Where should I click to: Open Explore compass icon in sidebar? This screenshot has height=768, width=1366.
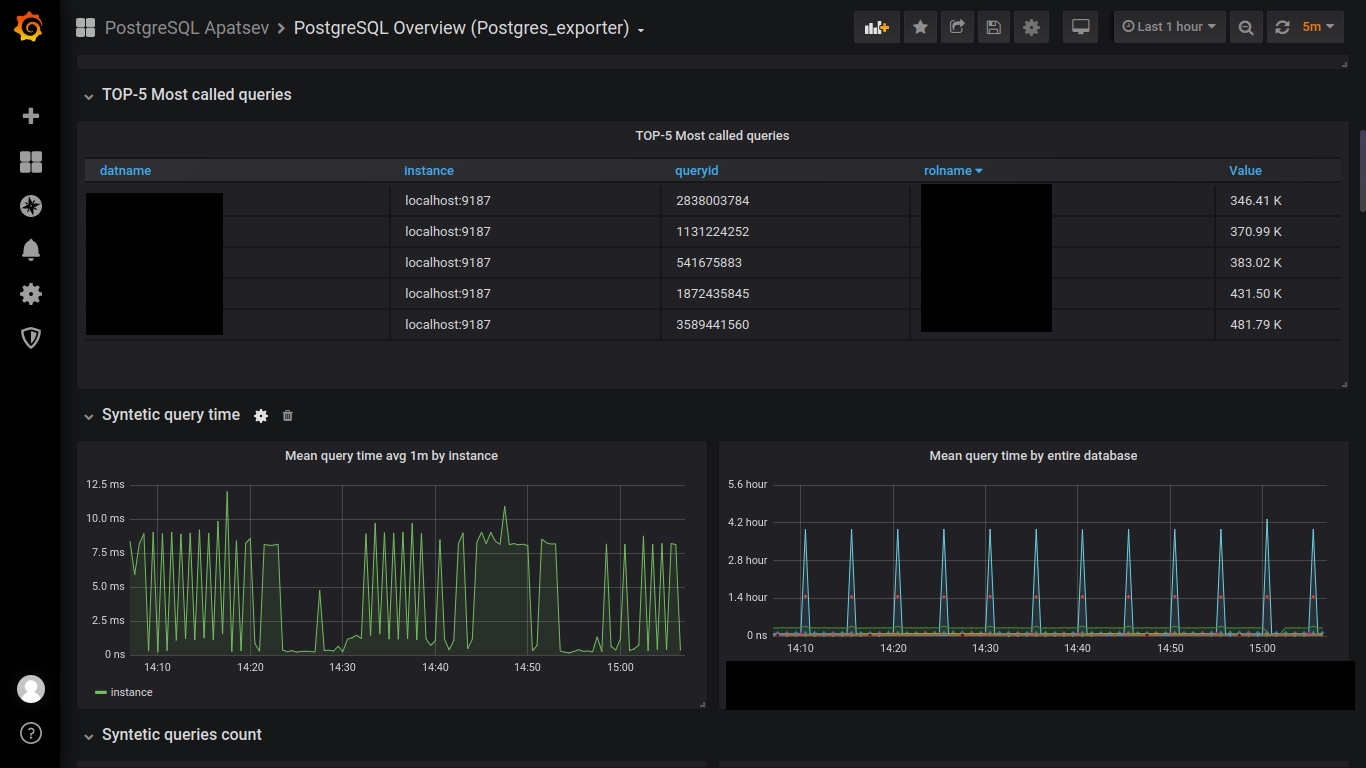click(x=31, y=206)
